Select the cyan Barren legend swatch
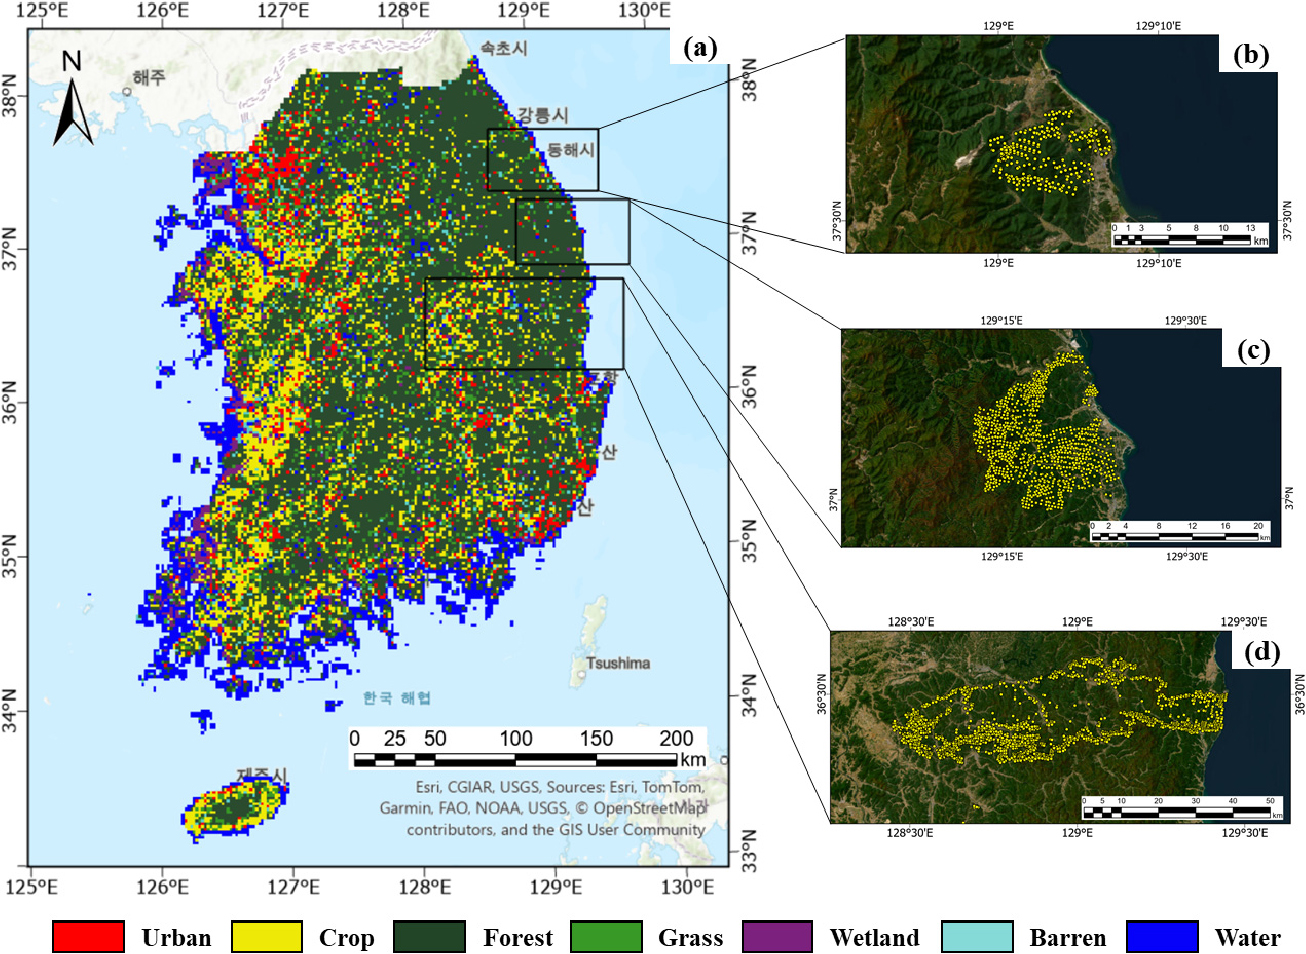The image size is (1306, 954). pos(977,937)
